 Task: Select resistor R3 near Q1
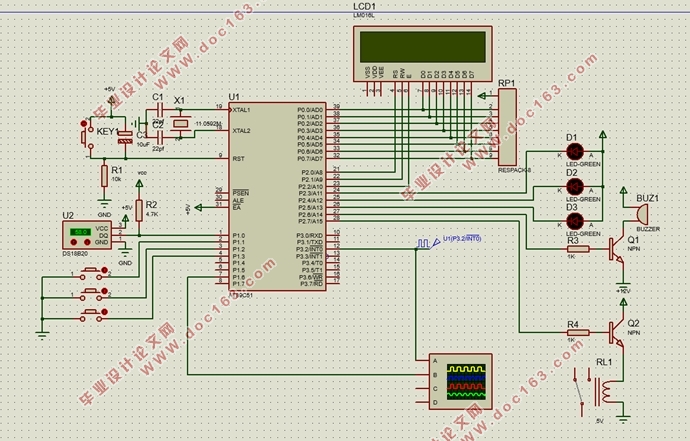[x=578, y=249]
